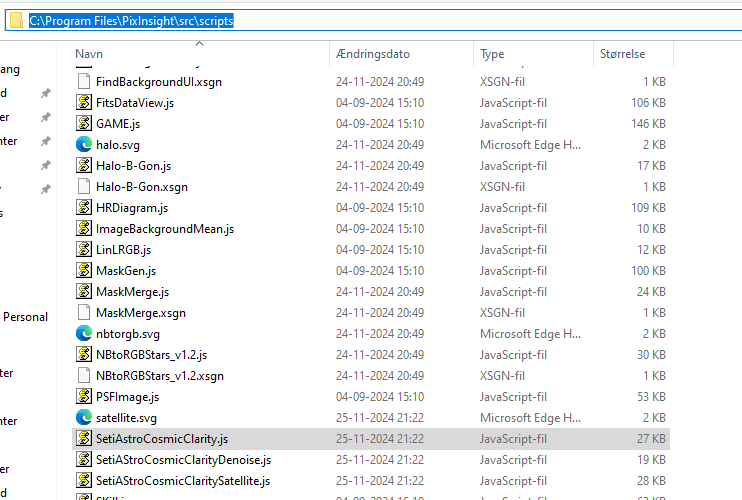Click file name halo.svg
This screenshot has width=742, height=500.
[x=118, y=145]
